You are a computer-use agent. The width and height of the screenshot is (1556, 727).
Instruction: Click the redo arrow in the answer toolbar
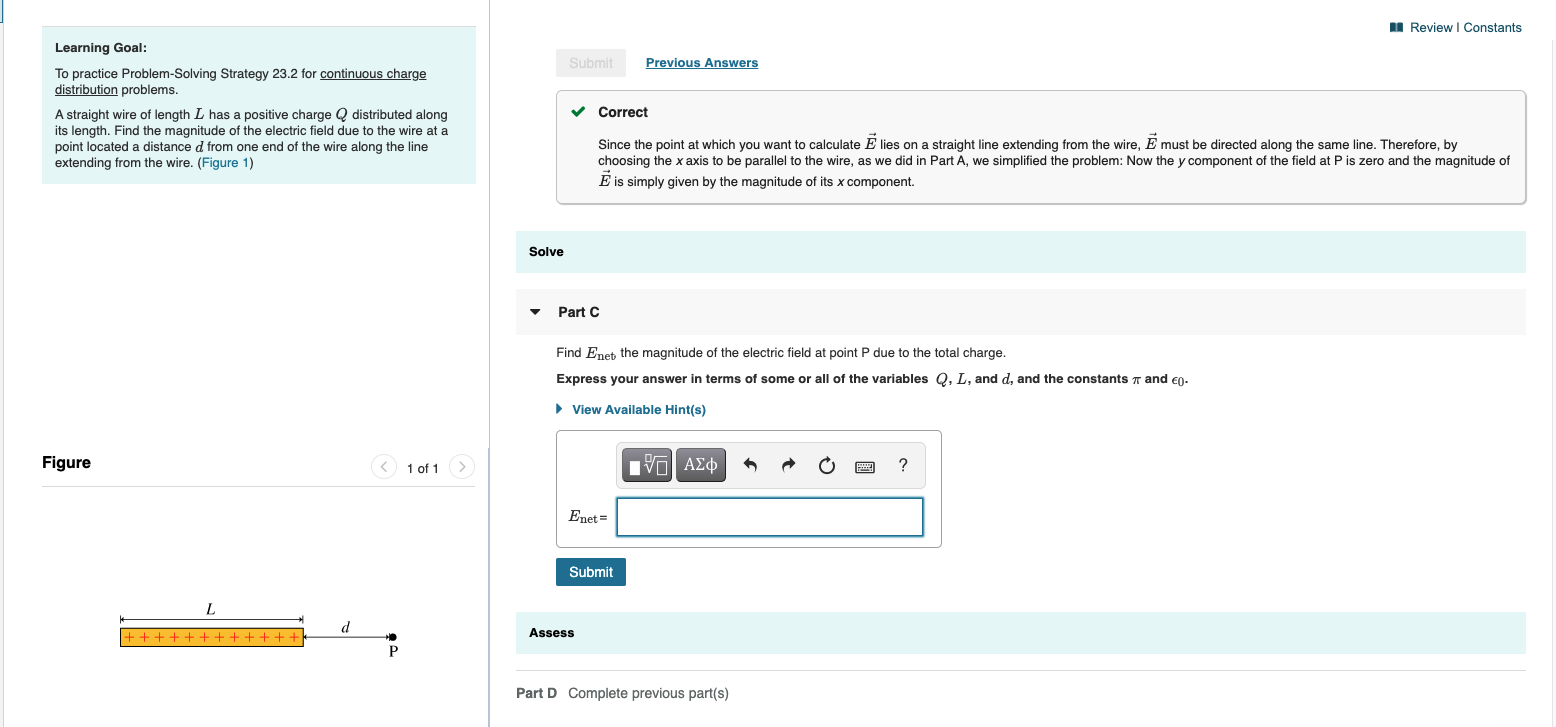[788, 464]
